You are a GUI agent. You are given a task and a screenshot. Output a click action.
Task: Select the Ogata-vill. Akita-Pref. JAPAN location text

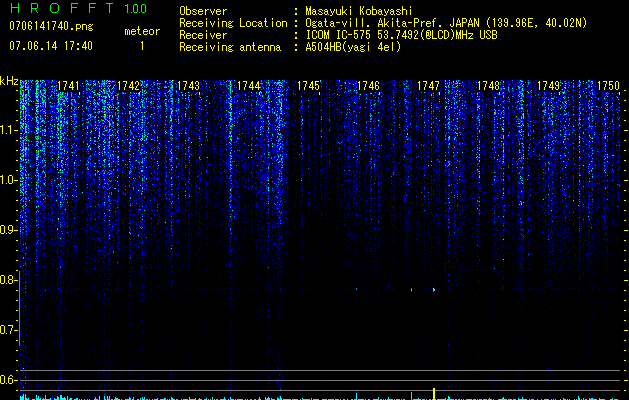click(445, 23)
